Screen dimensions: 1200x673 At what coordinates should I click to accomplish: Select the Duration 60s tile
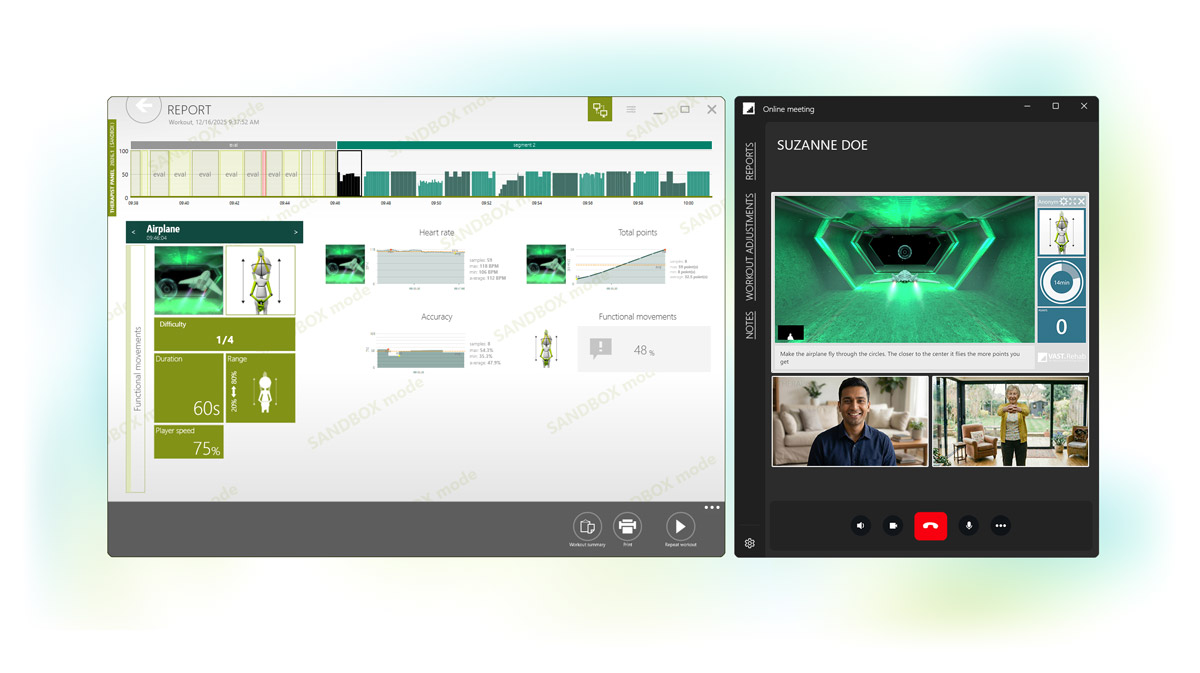click(188, 387)
